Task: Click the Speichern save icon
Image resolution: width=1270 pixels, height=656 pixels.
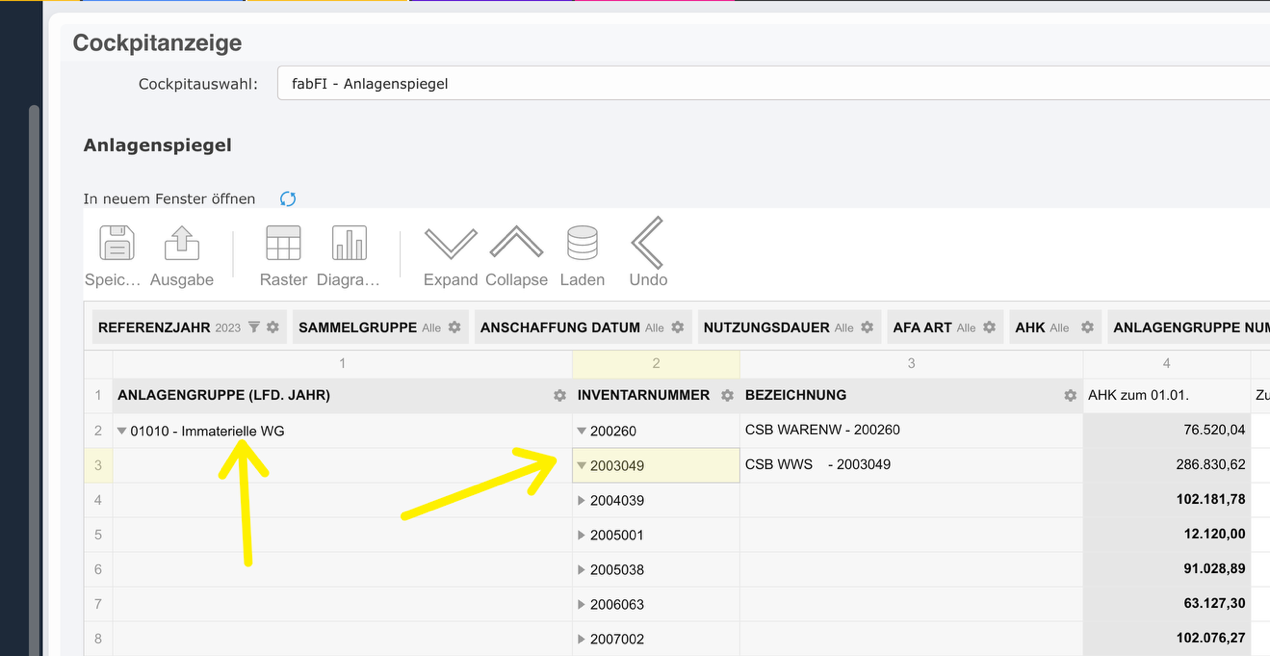Action: pyautogui.click(x=113, y=243)
